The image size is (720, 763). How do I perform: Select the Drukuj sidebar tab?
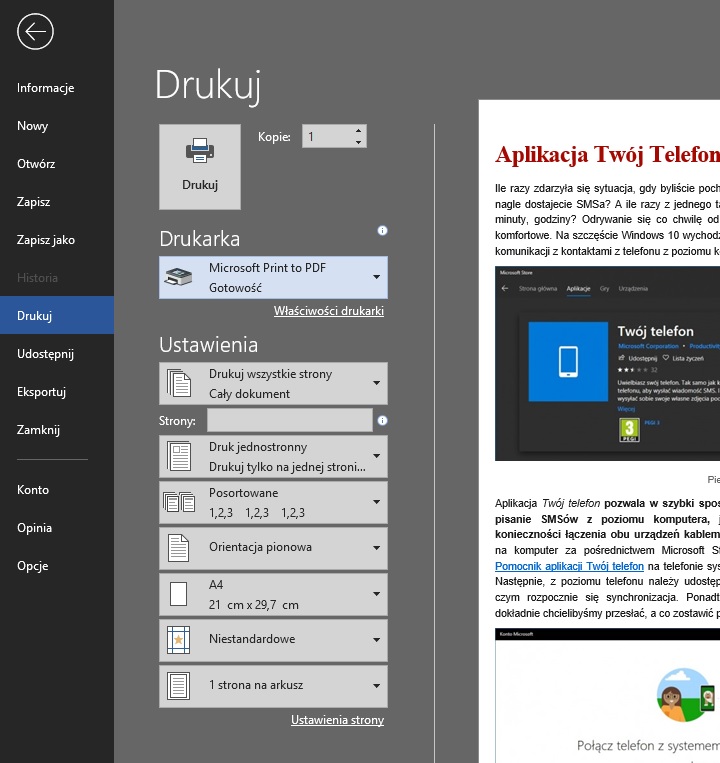[57, 315]
